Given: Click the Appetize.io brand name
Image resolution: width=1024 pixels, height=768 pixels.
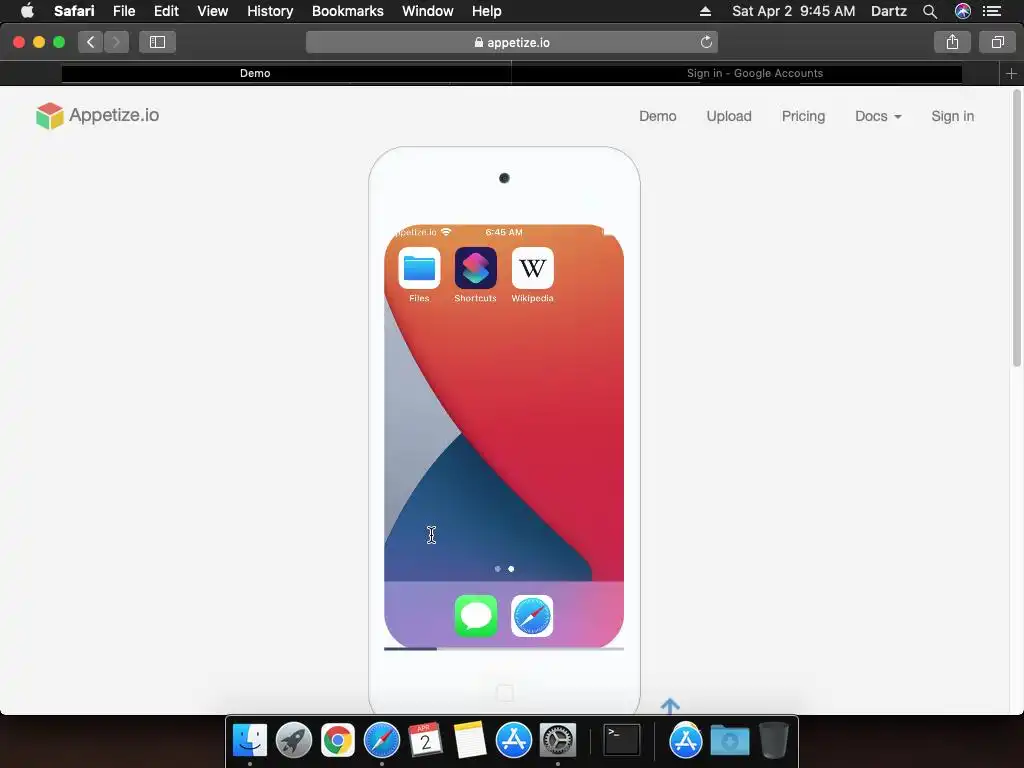Looking at the screenshot, I should [x=114, y=115].
